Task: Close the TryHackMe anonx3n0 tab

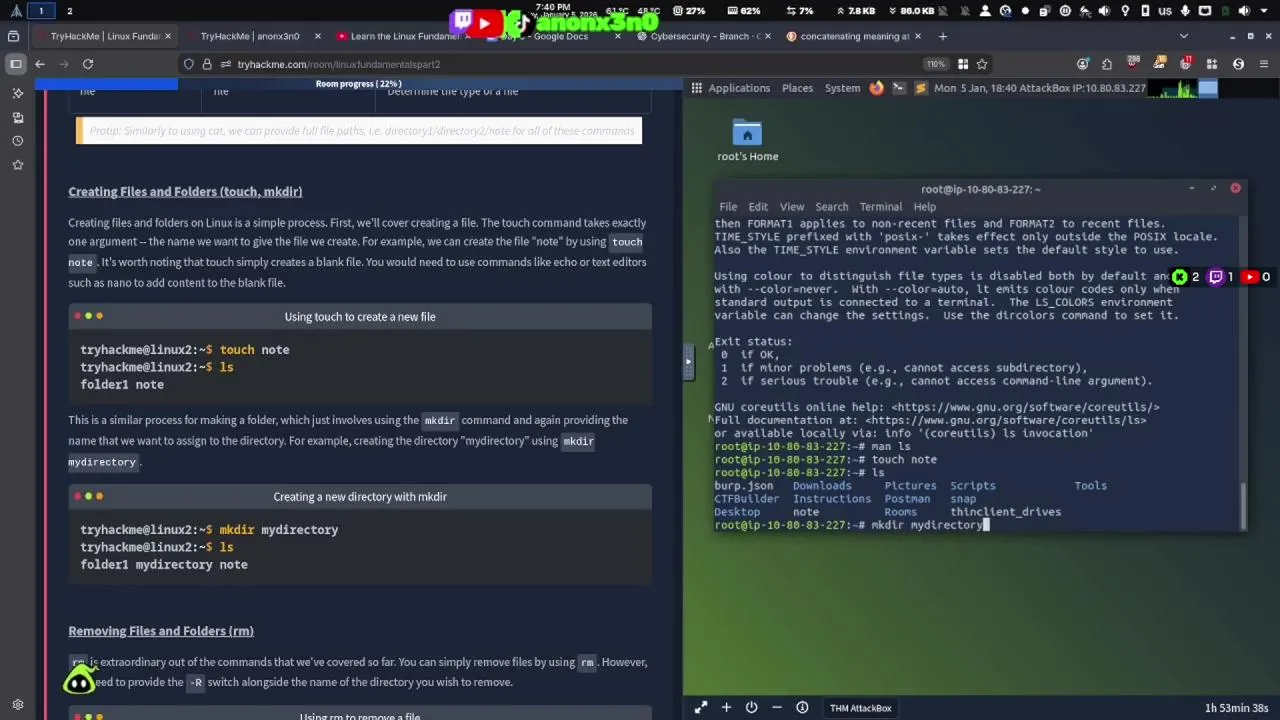Action: pos(317,36)
